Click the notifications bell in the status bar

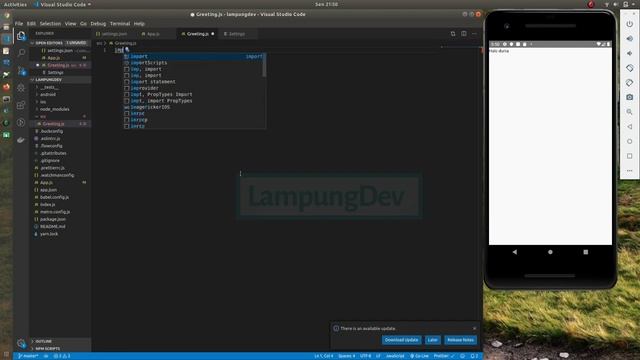pyautogui.click(x=473, y=356)
